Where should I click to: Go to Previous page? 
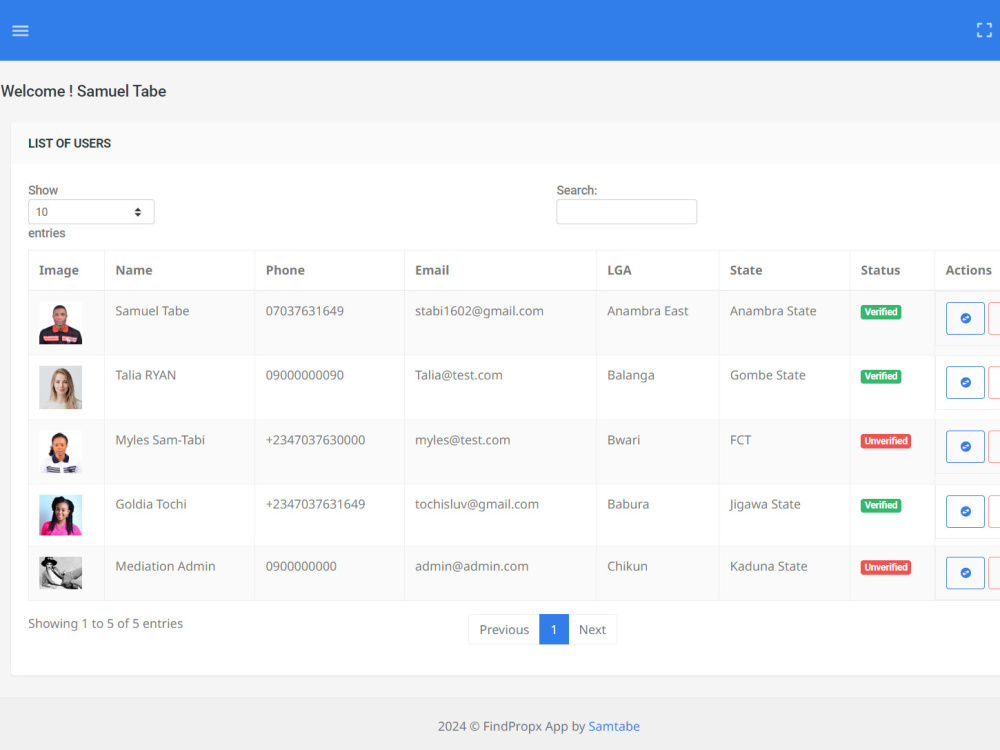tap(504, 629)
